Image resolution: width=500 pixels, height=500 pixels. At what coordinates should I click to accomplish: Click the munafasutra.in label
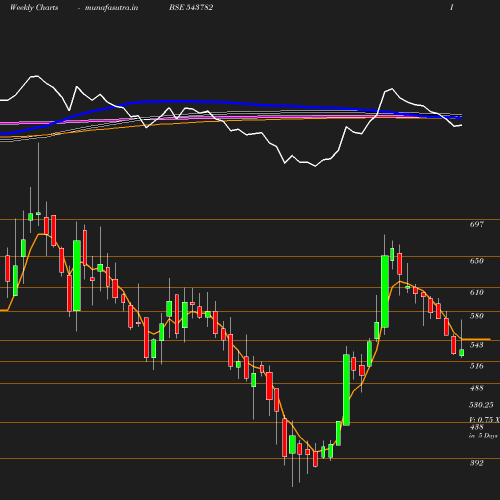(x=111, y=8)
